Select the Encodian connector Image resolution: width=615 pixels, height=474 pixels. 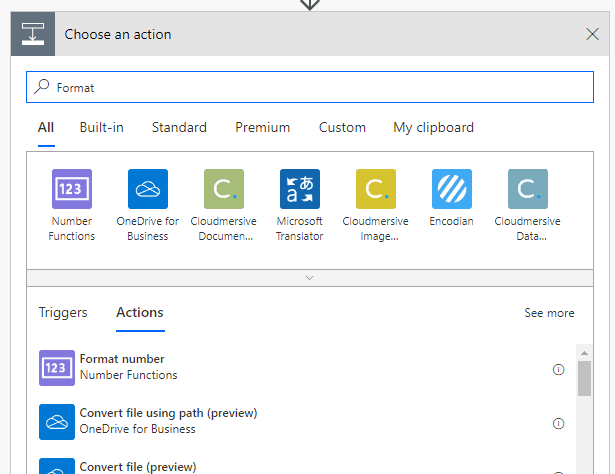coord(452,189)
